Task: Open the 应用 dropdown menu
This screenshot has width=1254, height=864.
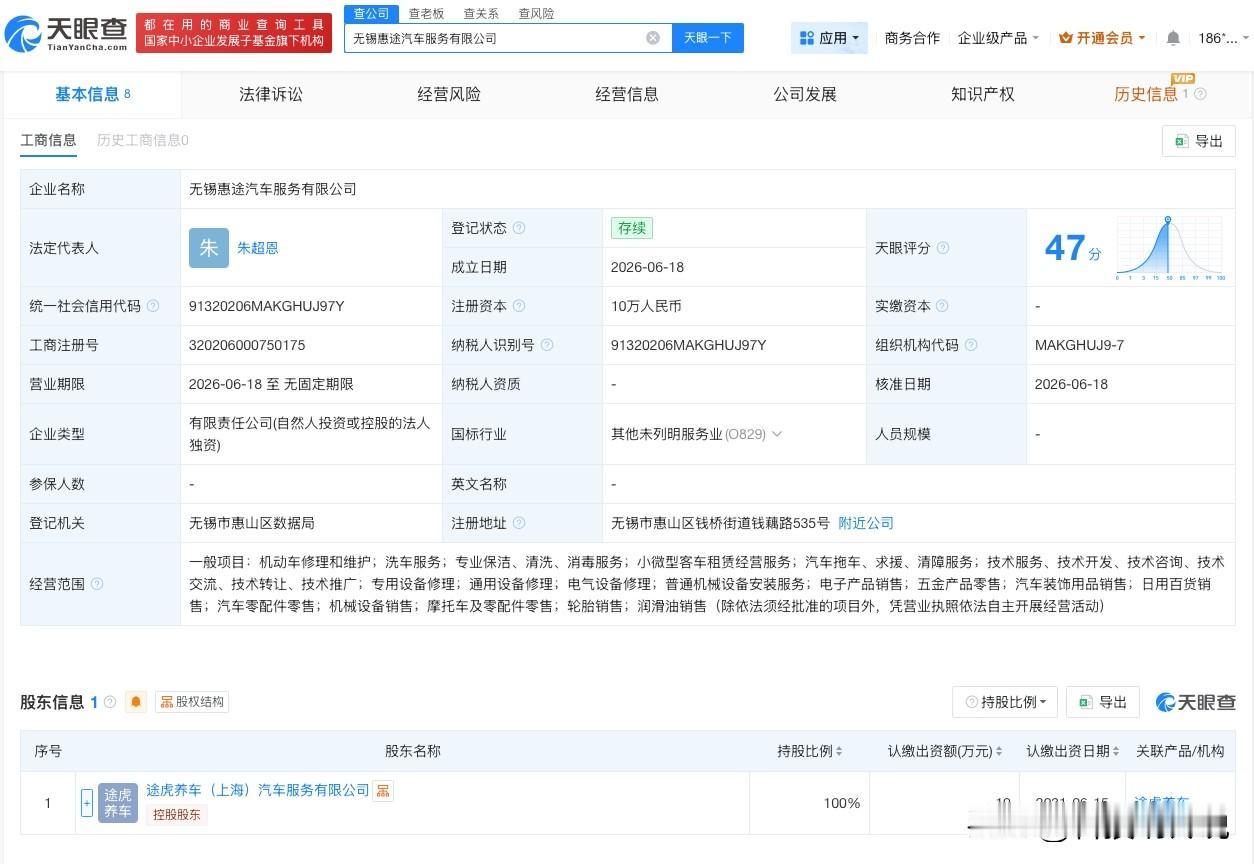Action: 829,38
